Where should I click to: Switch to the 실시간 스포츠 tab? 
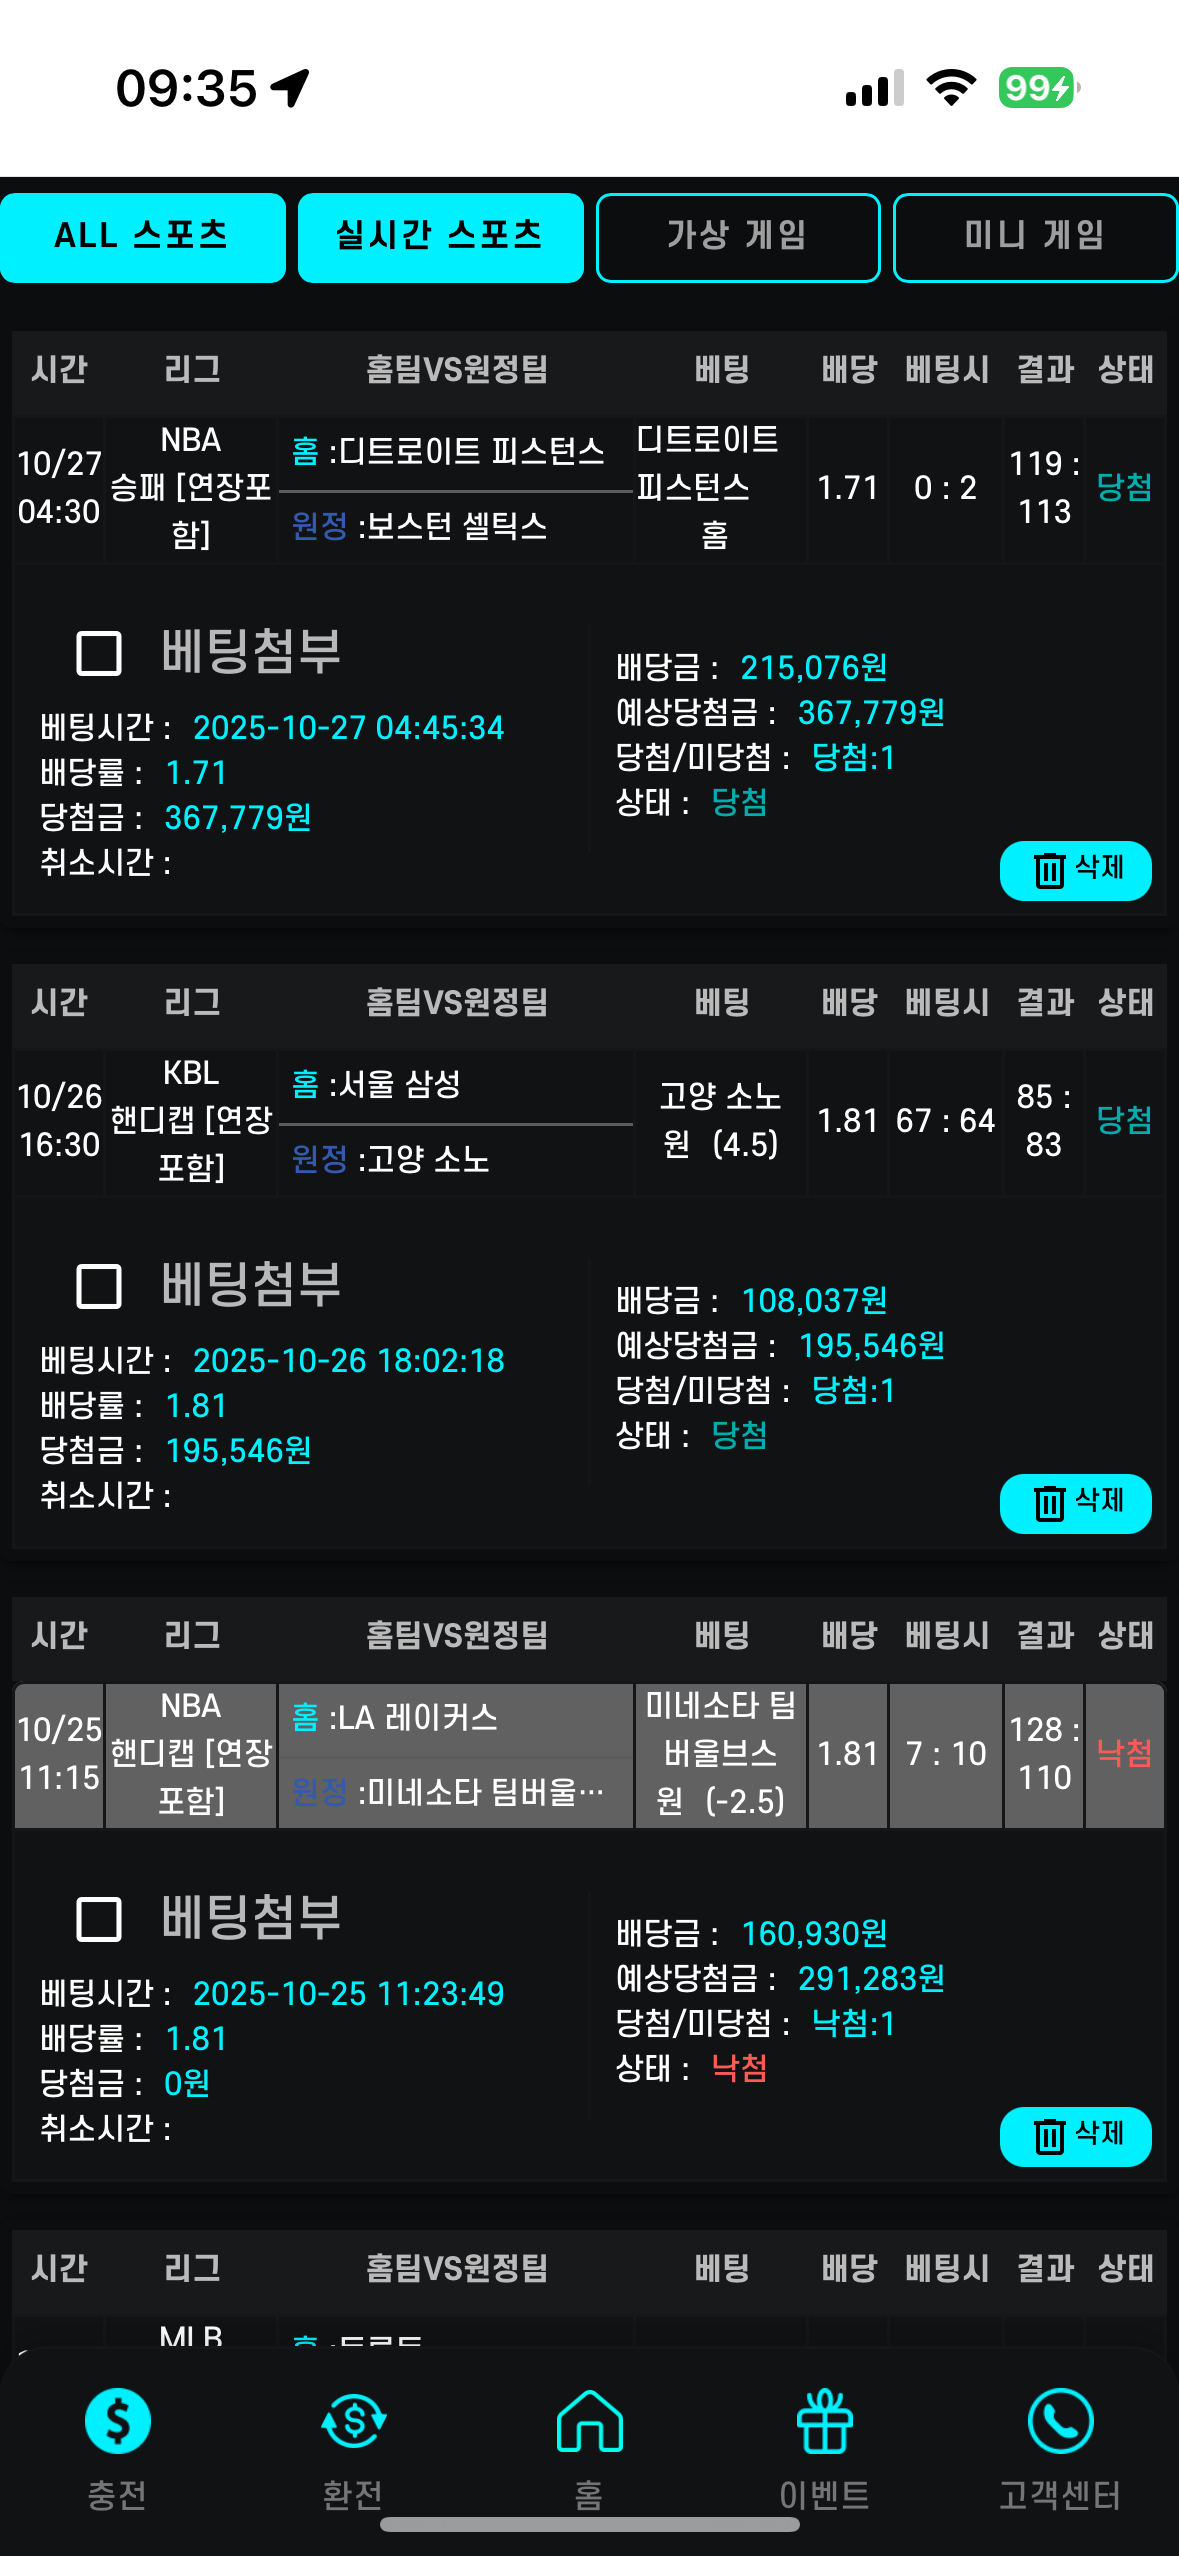(440, 237)
